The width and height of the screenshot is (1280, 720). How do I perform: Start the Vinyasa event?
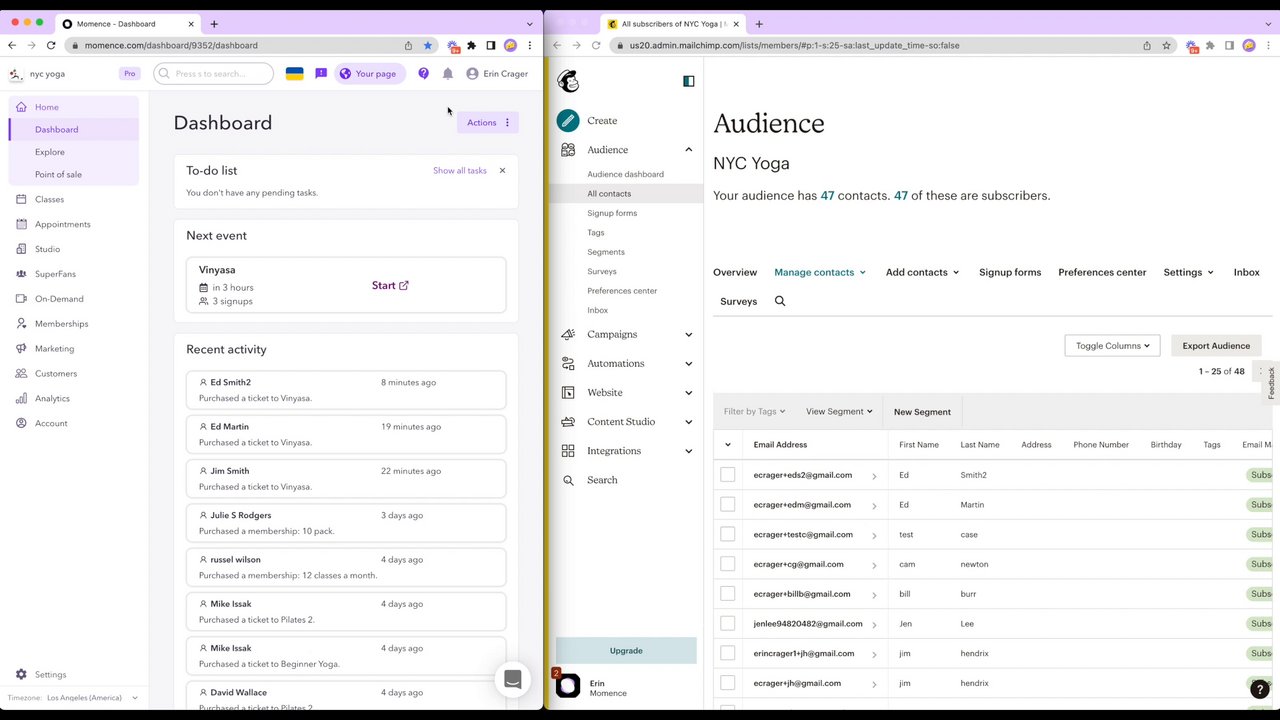click(390, 285)
